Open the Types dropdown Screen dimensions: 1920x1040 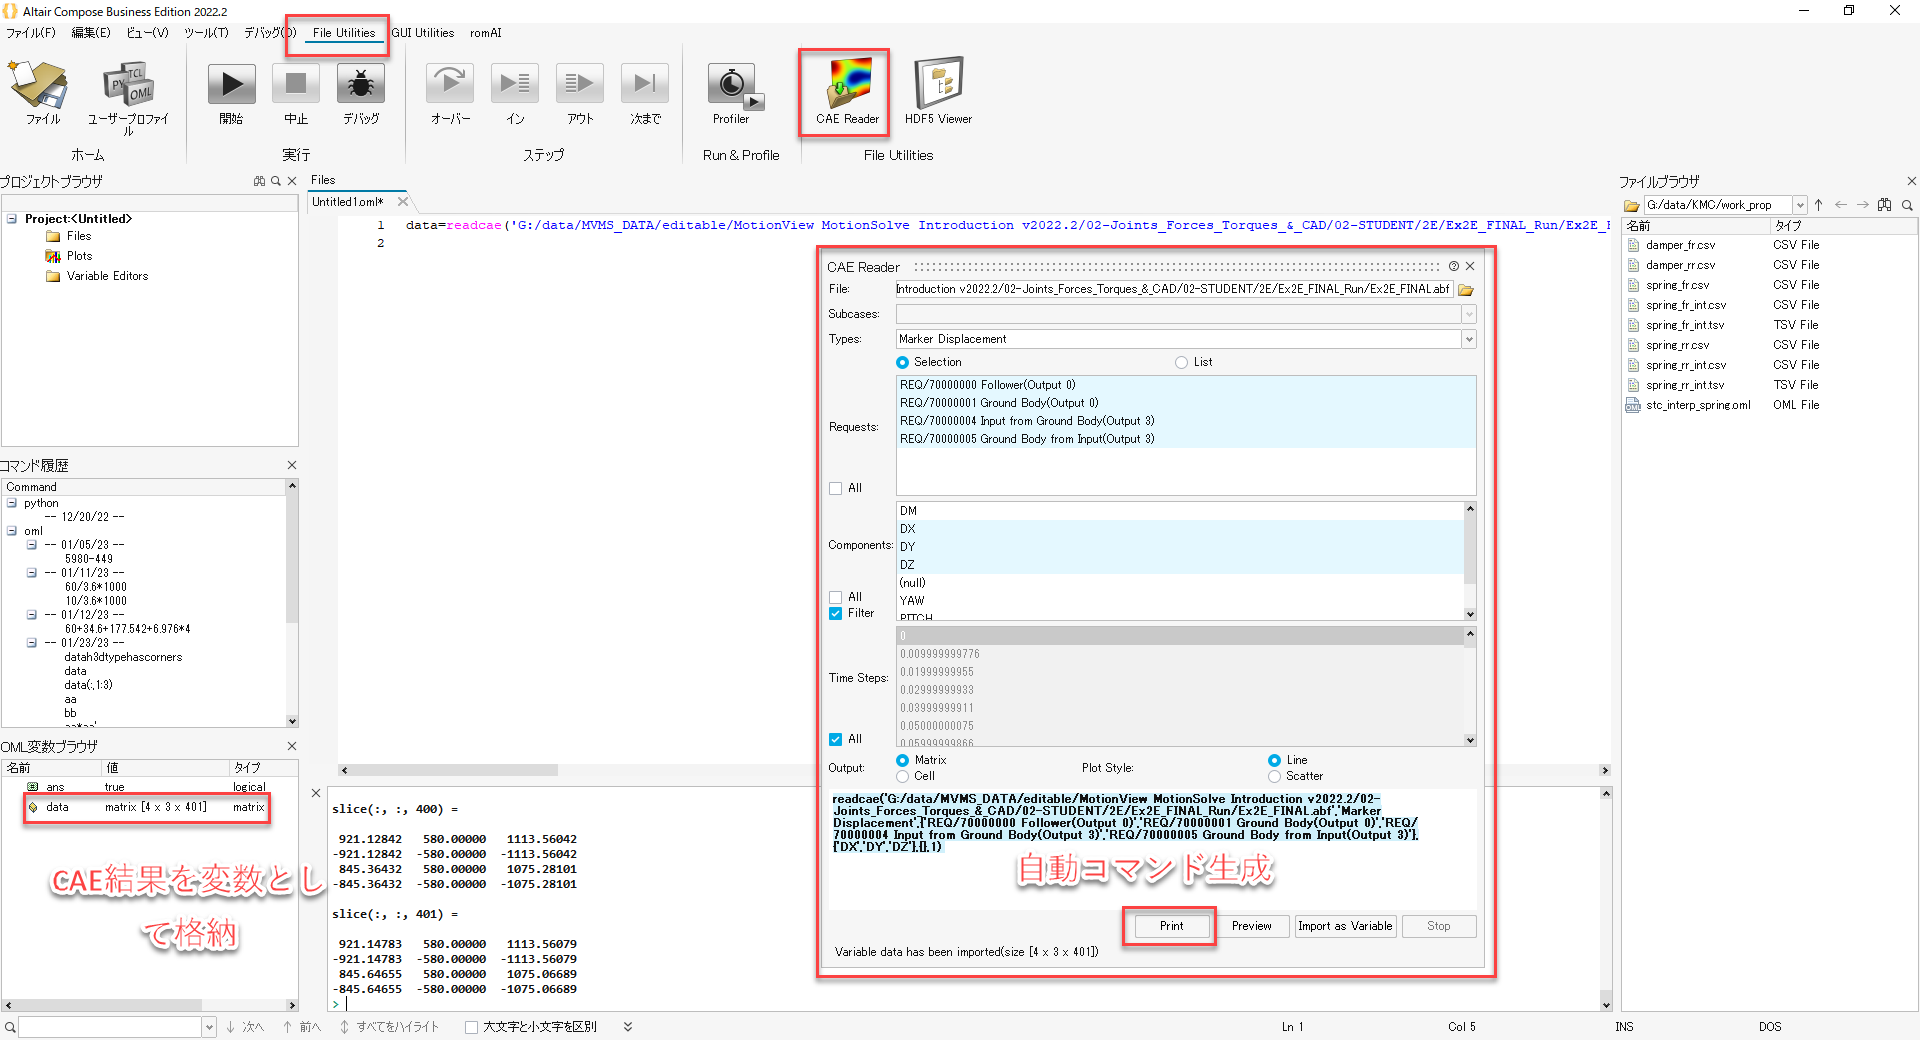coord(1469,339)
